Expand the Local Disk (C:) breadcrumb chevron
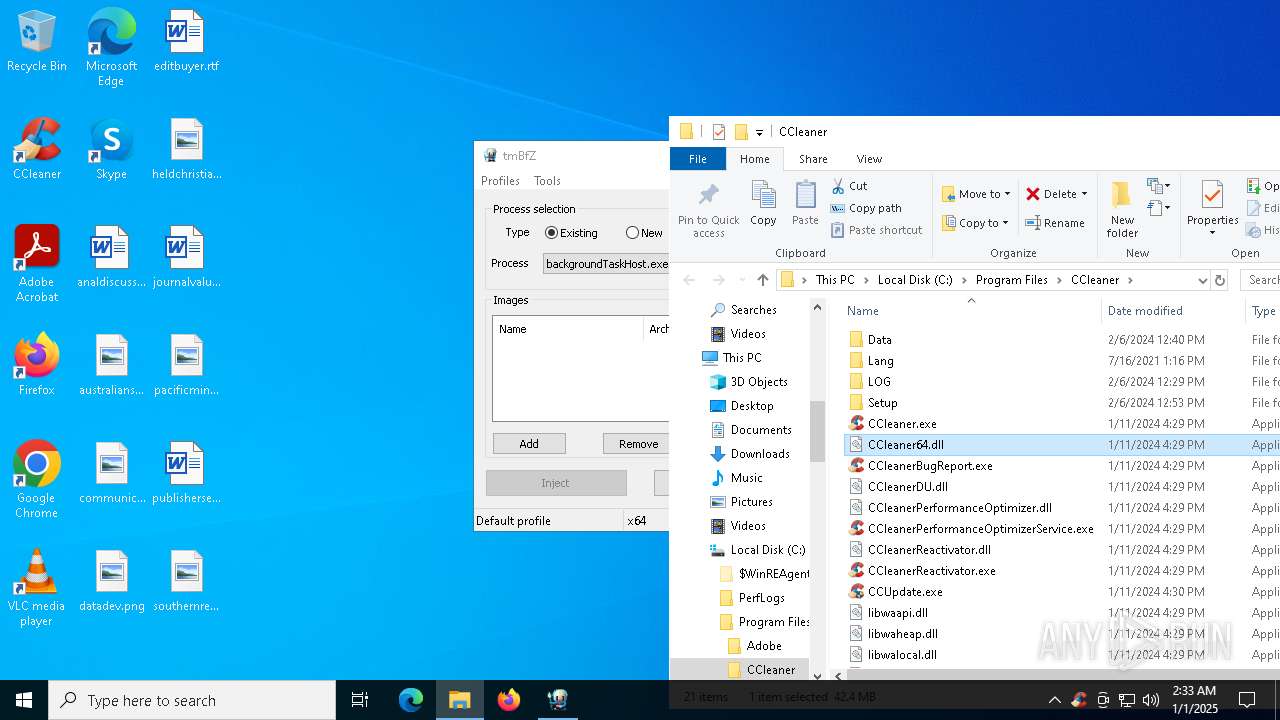This screenshot has height=720, width=1280. point(965,280)
